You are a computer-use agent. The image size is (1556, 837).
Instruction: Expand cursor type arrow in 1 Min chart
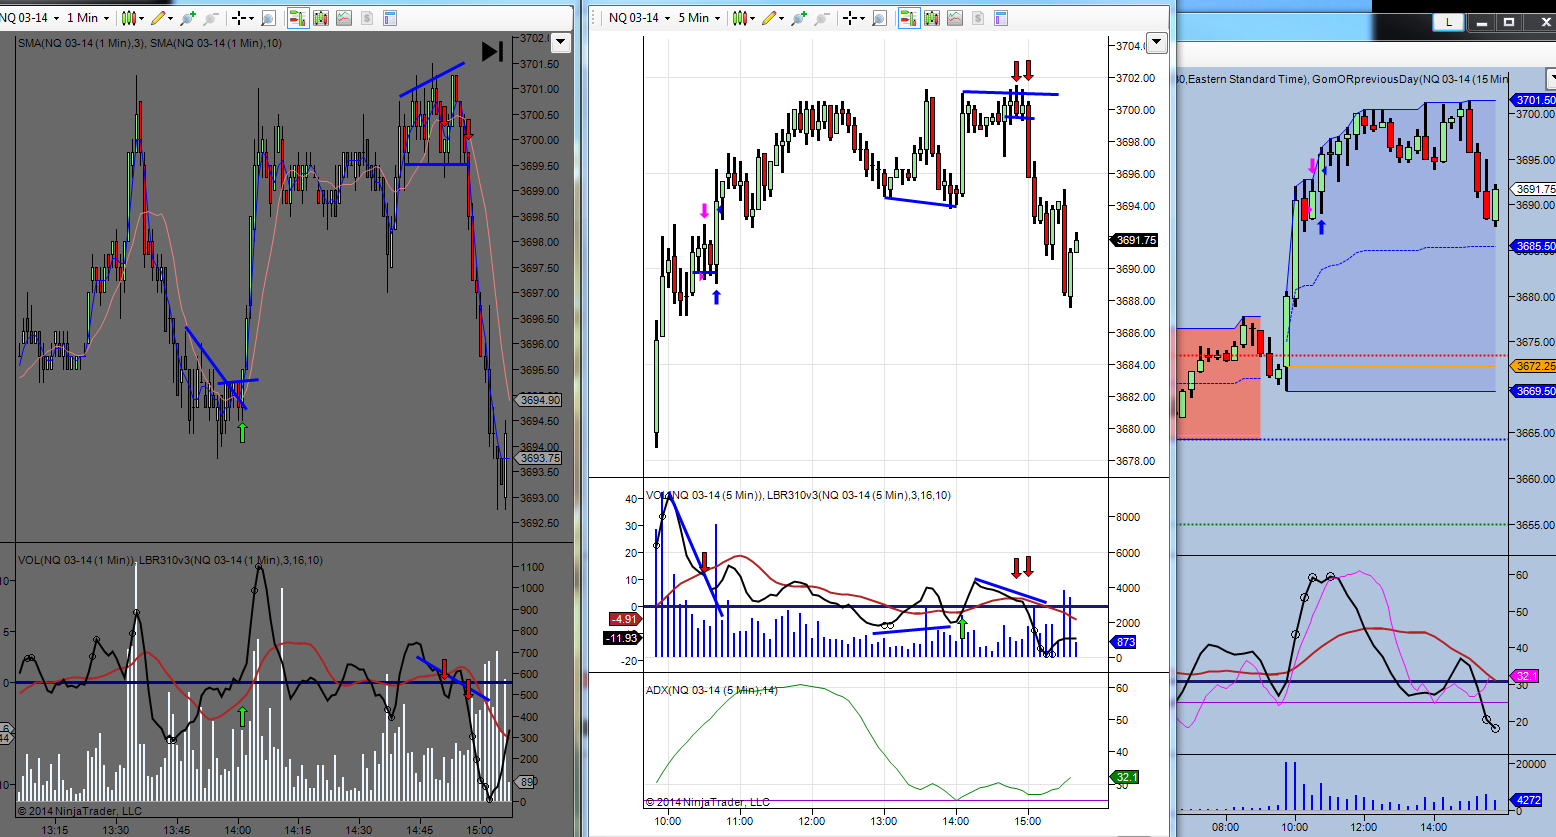(253, 18)
